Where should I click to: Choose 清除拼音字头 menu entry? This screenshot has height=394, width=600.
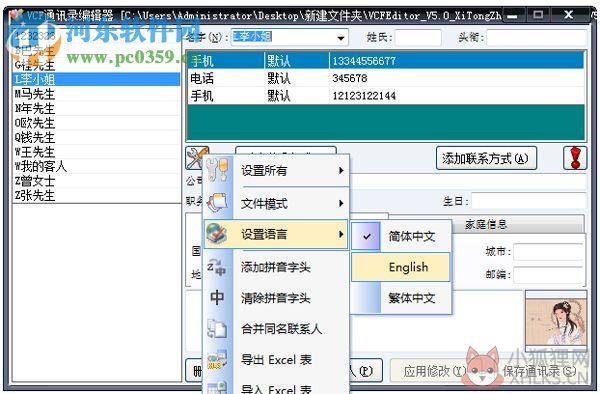coord(276,298)
